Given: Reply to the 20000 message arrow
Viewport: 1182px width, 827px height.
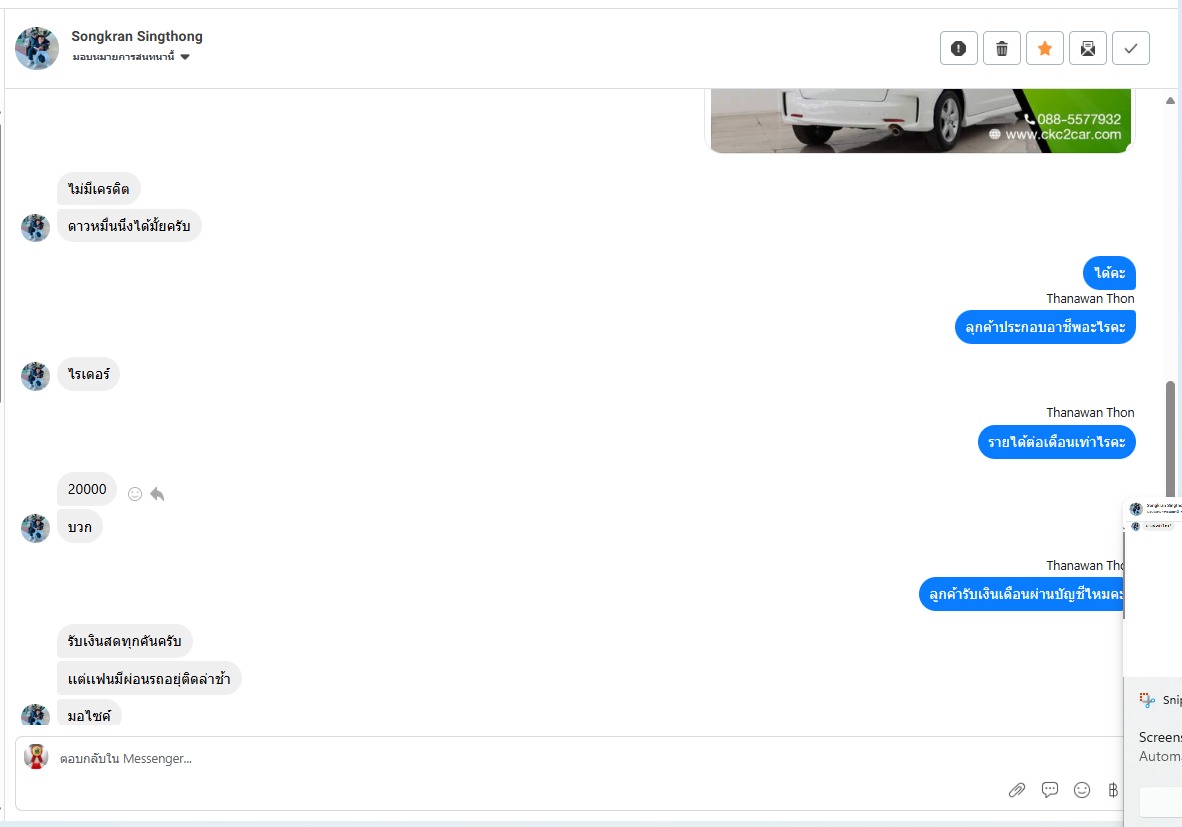Looking at the screenshot, I should (x=157, y=494).
